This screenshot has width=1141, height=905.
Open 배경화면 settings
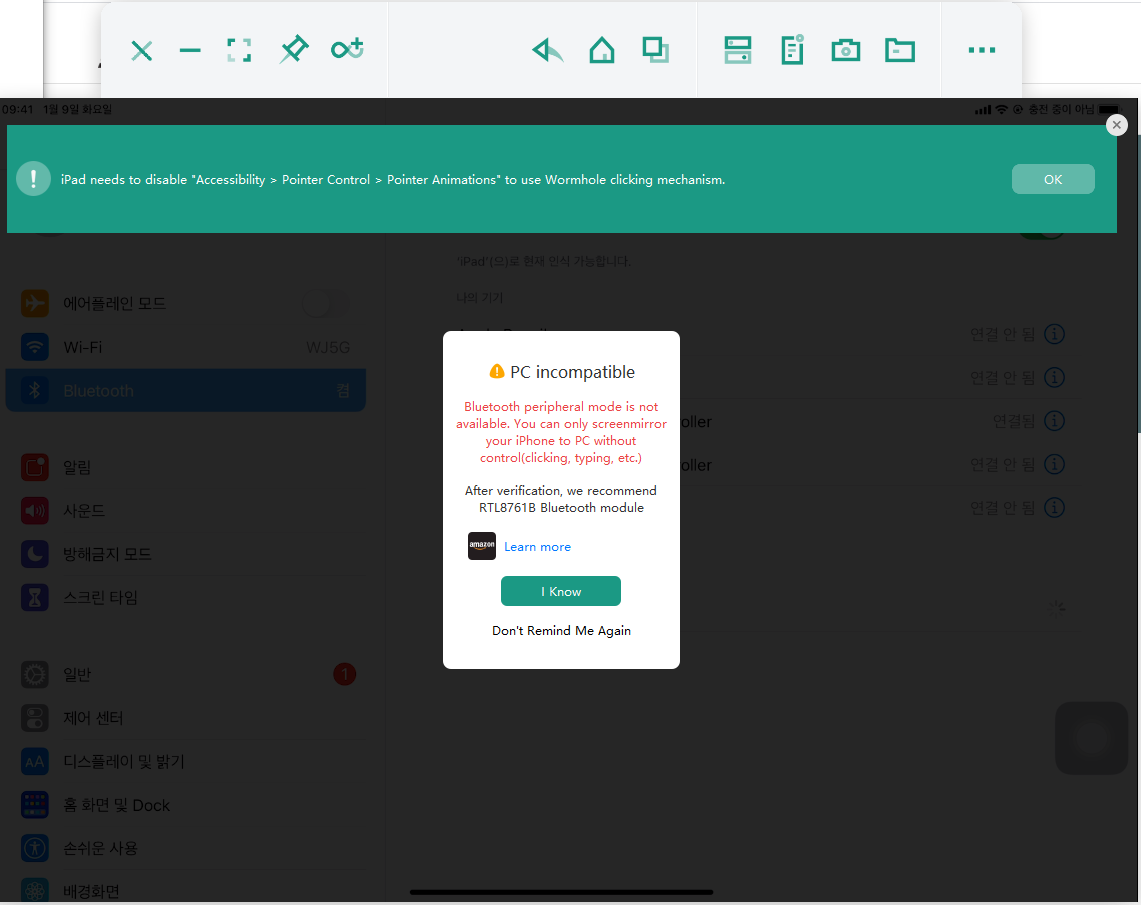pyautogui.click(x=186, y=889)
